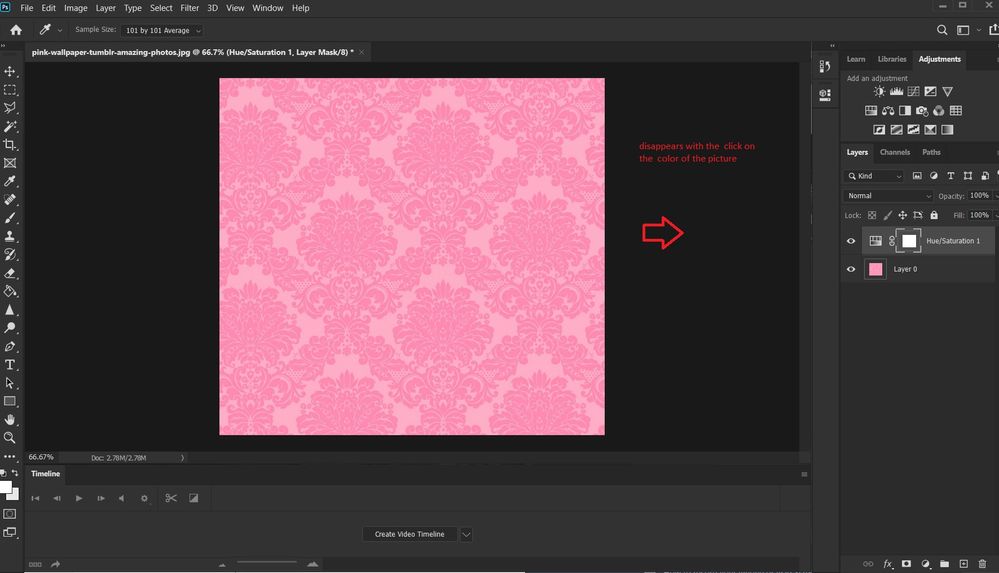Select the Lasso tool

[x=10, y=108]
